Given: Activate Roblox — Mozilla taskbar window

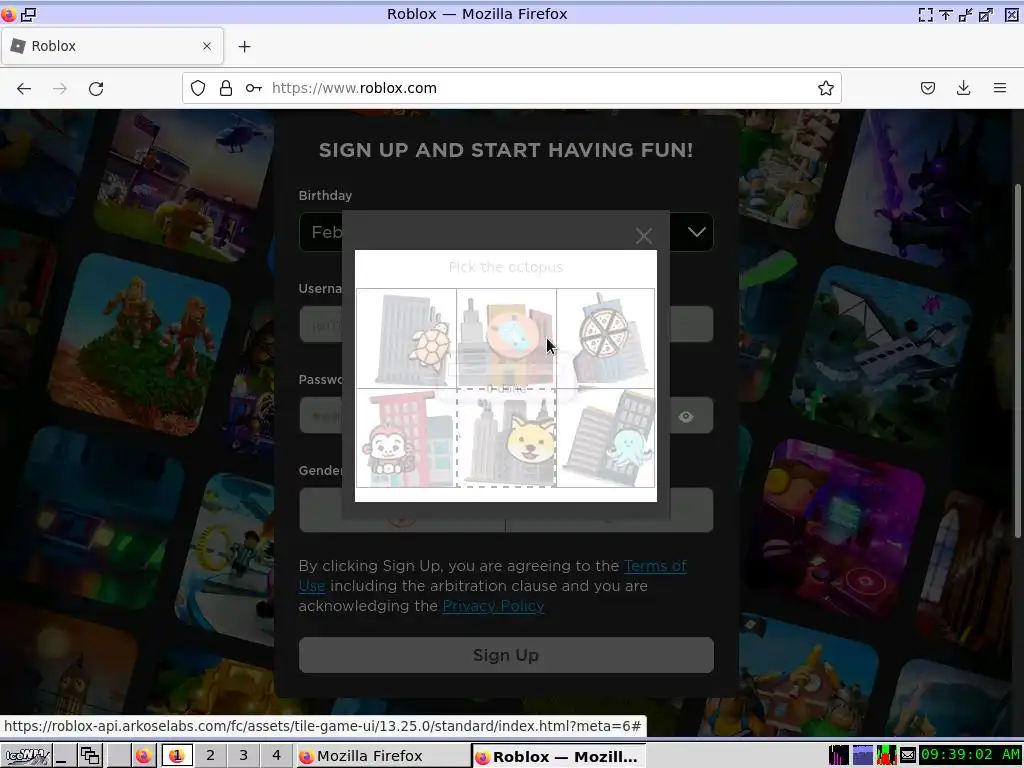Looking at the screenshot, I should [559, 756].
